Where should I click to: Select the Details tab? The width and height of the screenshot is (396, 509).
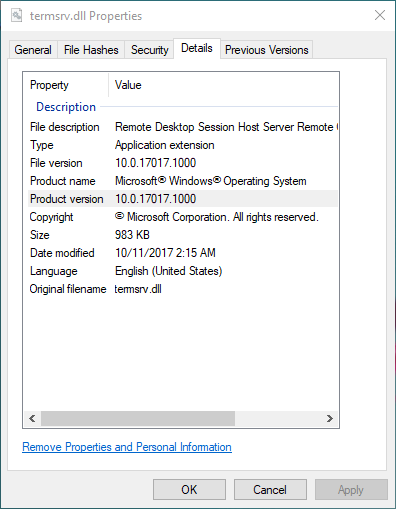[197, 48]
